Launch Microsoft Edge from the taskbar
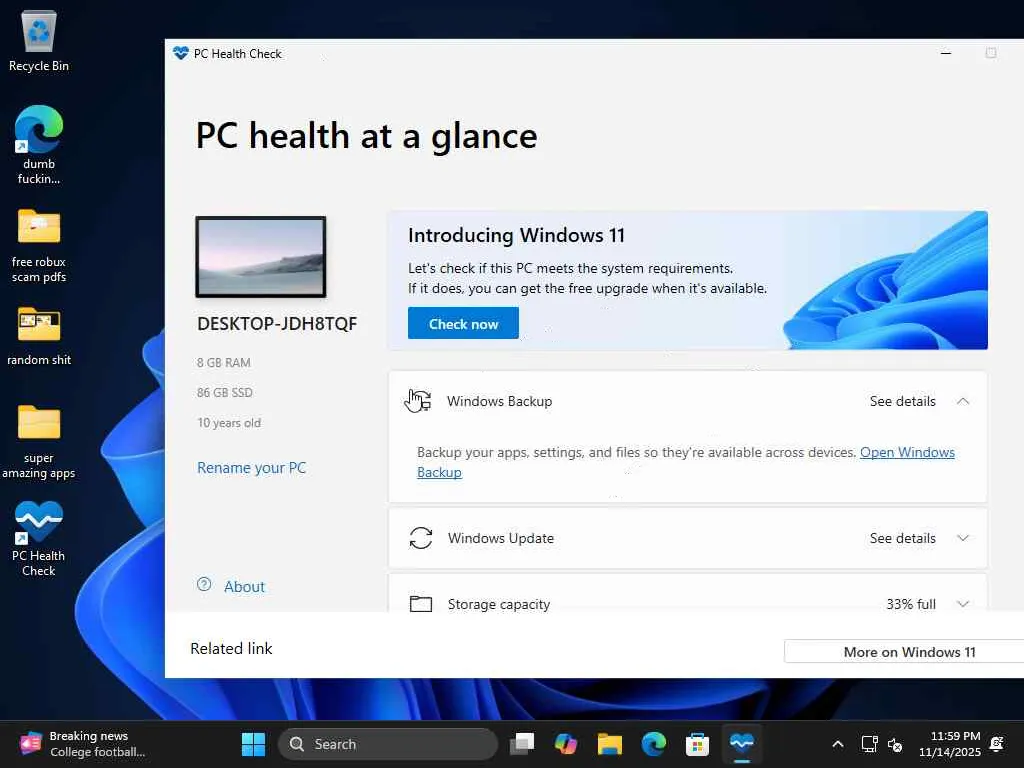 653,744
